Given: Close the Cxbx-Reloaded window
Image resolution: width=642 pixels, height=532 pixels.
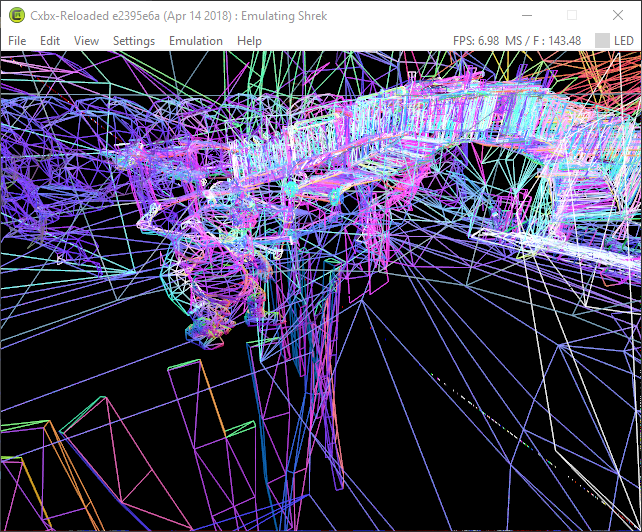Looking at the screenshot, I should coord(618,16).
